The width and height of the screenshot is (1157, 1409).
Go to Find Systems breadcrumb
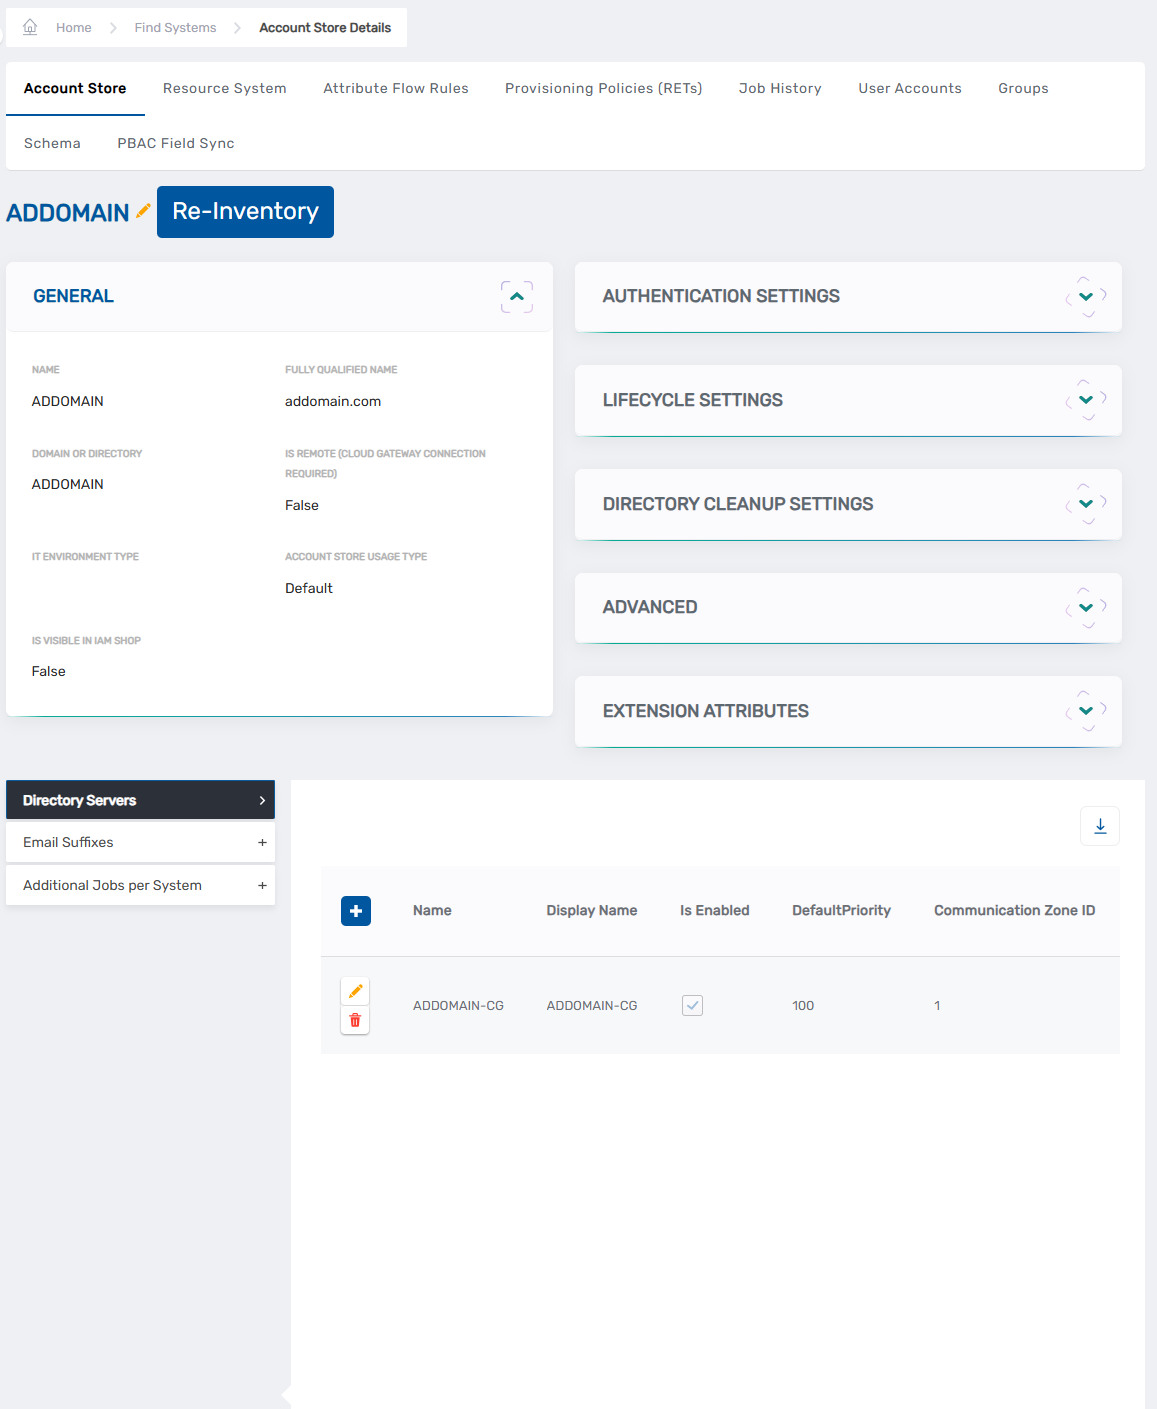175,27
